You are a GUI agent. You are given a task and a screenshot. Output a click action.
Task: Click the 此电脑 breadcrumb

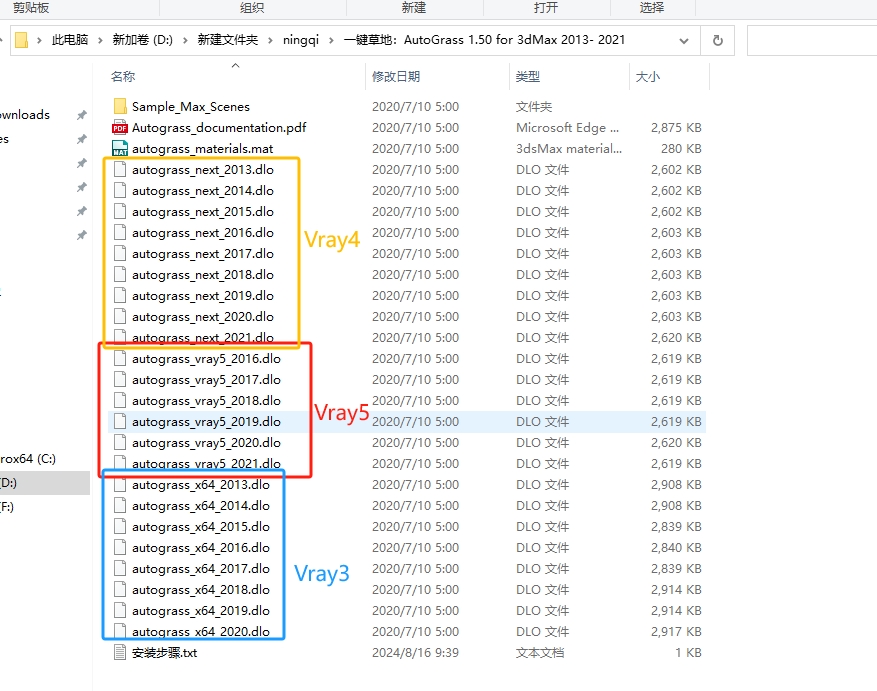[70, 40]
